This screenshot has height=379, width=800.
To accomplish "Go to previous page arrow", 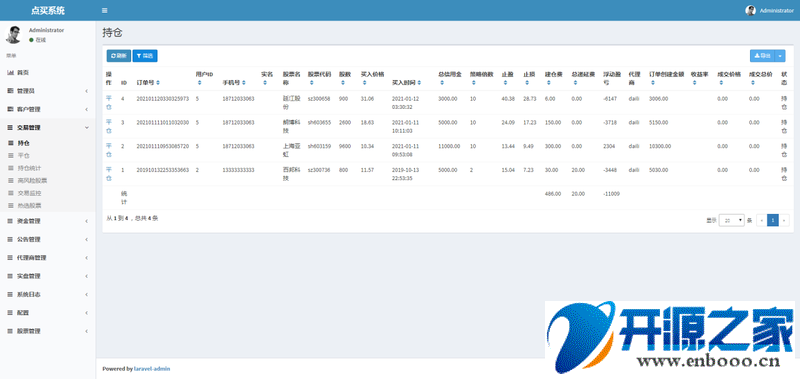I will point(762,220).
